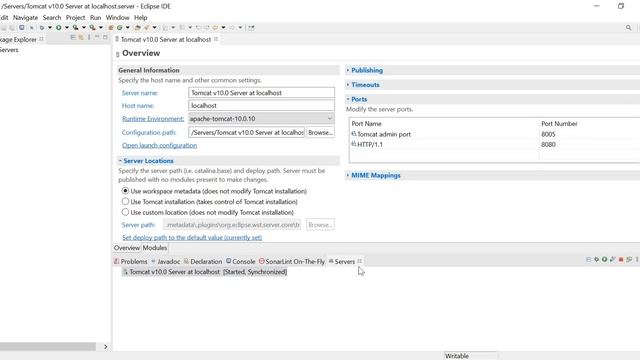Click the Open Search toolbar icon
This screenshot has width=640, height=360.
tap(147, 28)
